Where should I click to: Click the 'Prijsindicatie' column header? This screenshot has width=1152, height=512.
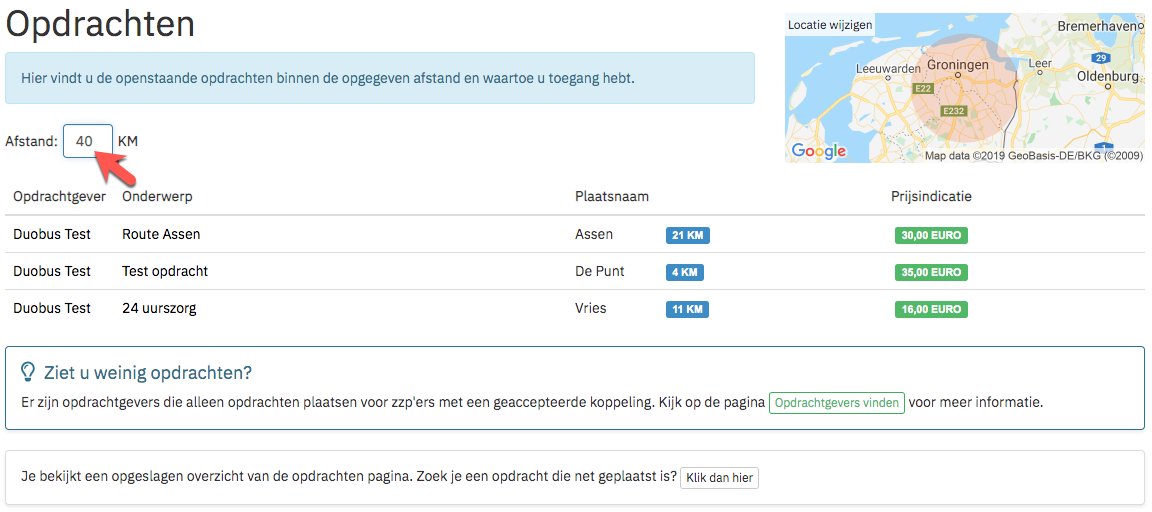(x=932, y=197)
